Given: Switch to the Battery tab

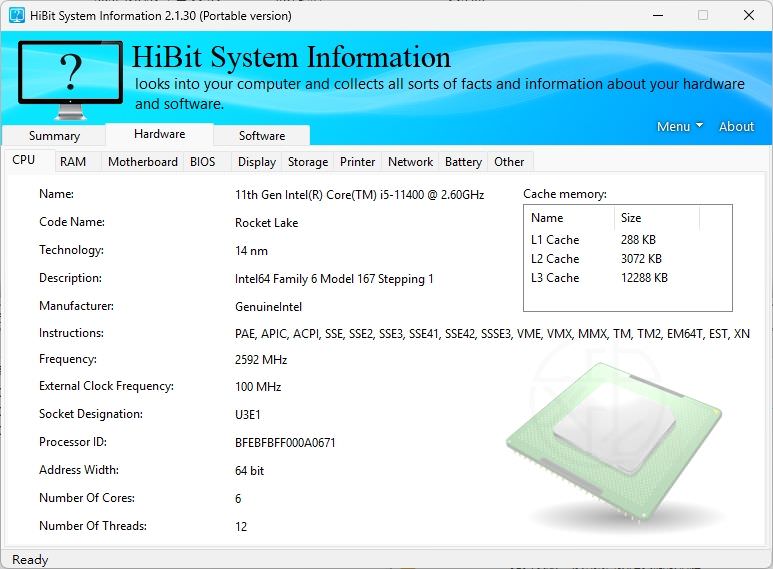Looking at the screenshot, I should [x=463, y=162].
